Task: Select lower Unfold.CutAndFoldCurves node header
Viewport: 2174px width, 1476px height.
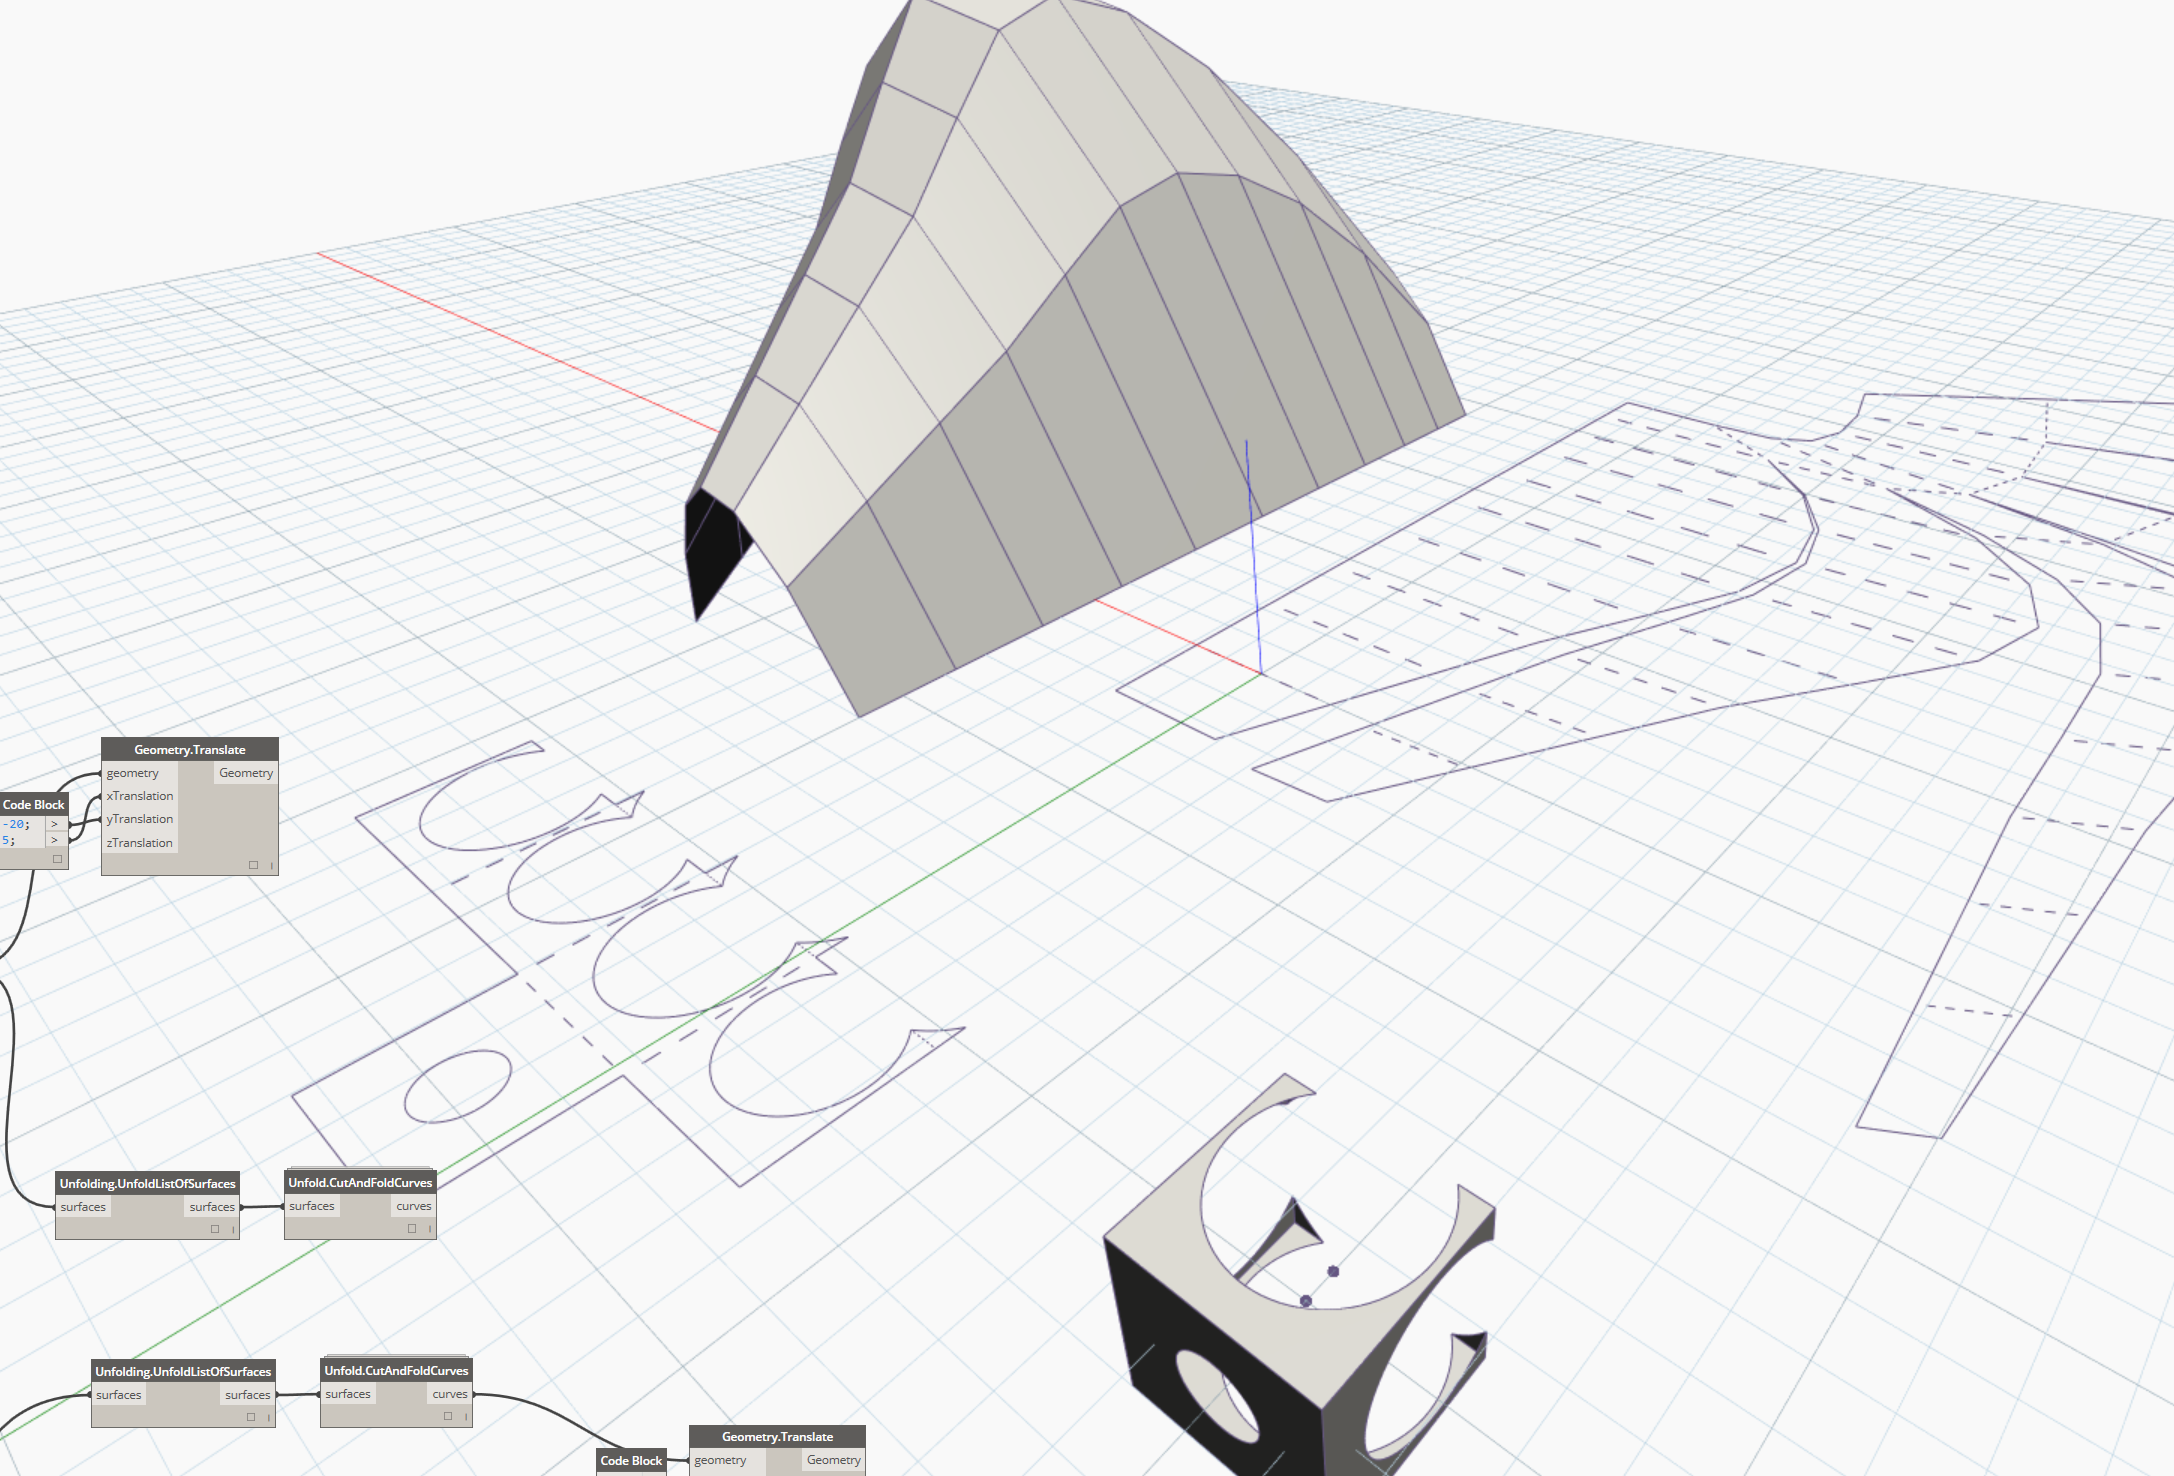Action: [397, 1371]
